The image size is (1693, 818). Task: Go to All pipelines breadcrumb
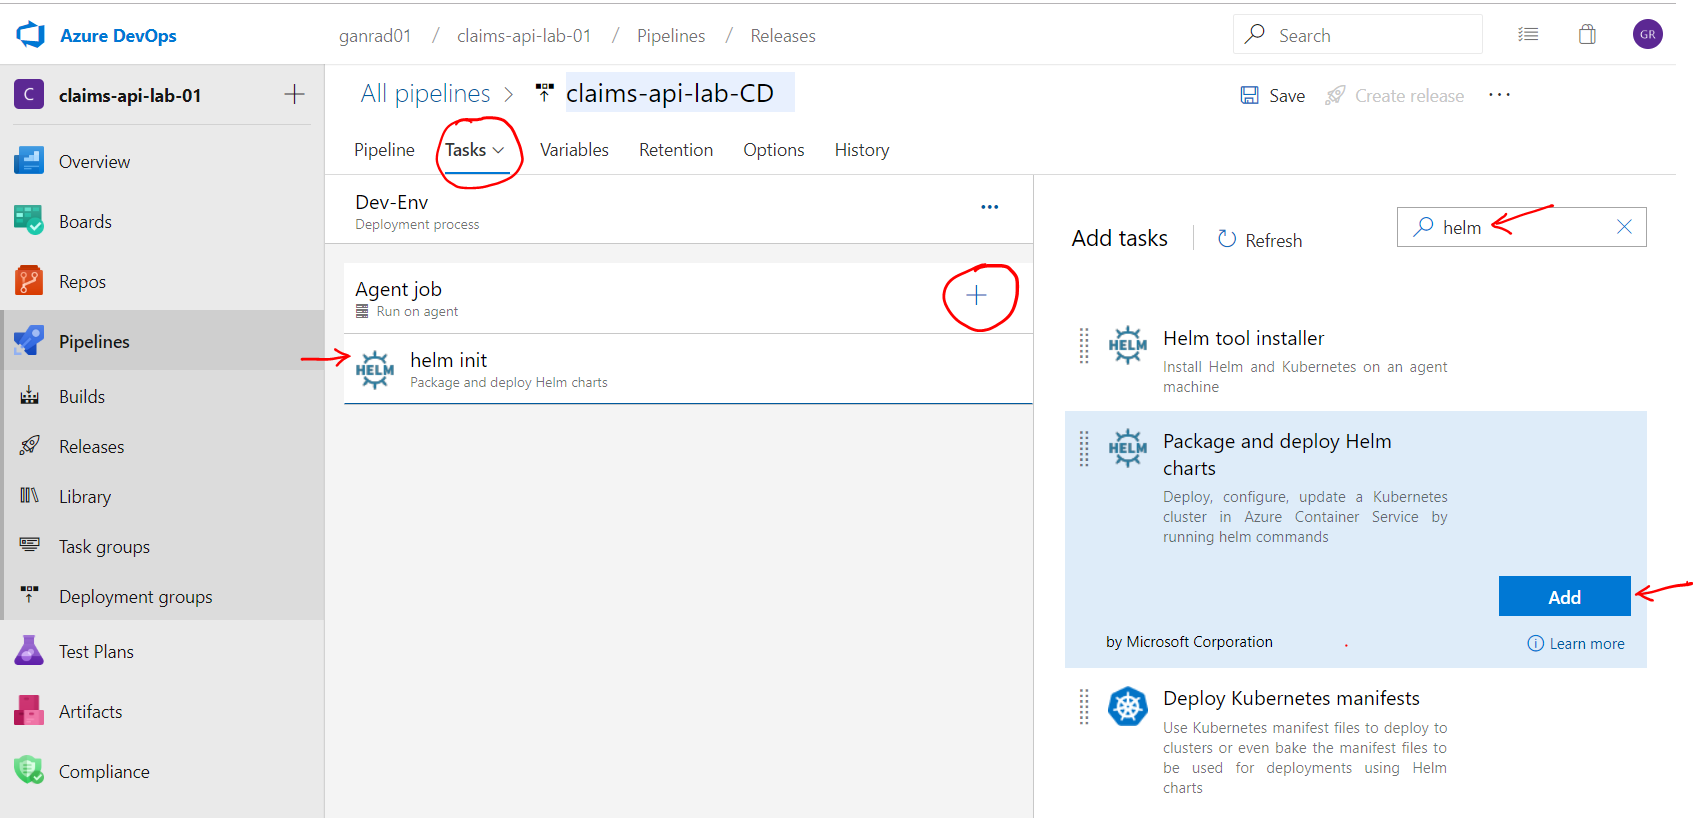click(x=425, y=93)
